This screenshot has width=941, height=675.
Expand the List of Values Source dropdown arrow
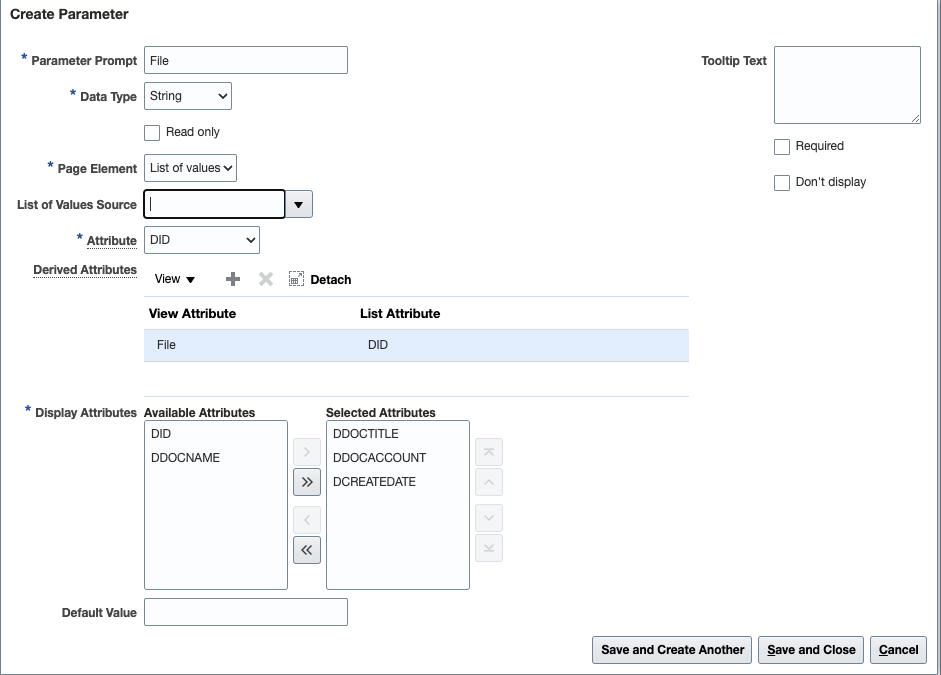298,204
